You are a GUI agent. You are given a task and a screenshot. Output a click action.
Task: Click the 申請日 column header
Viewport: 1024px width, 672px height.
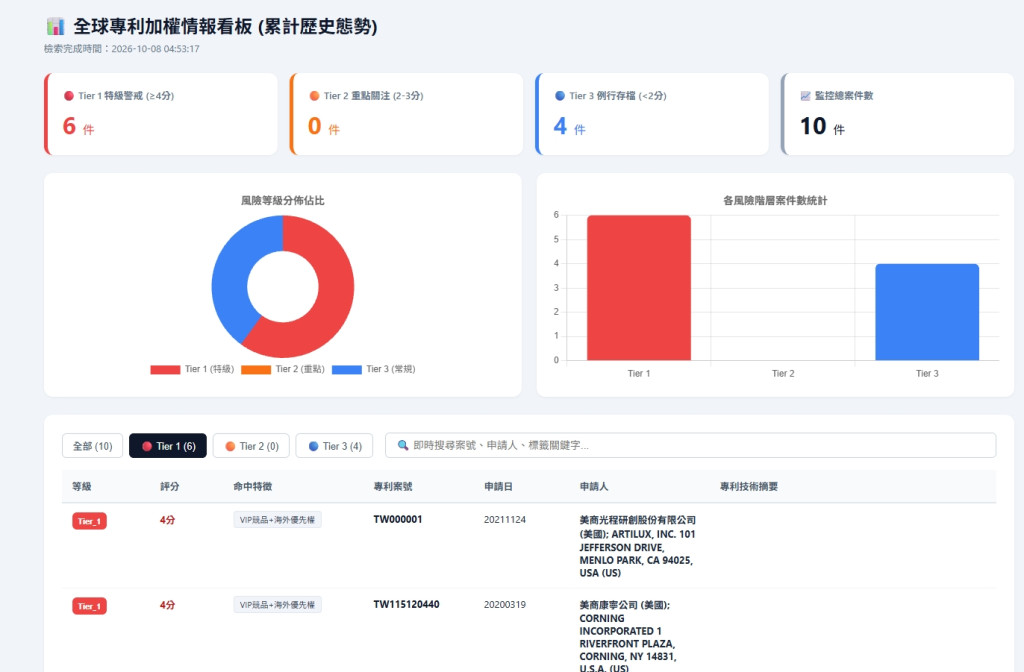tap(498, 487)
